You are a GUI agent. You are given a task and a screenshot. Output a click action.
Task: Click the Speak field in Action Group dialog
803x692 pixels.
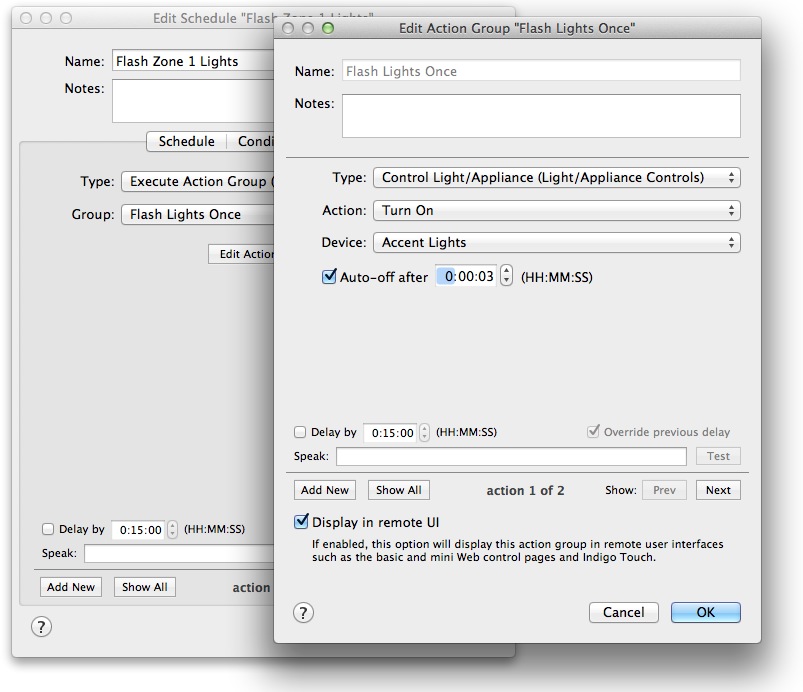(511, 456)
